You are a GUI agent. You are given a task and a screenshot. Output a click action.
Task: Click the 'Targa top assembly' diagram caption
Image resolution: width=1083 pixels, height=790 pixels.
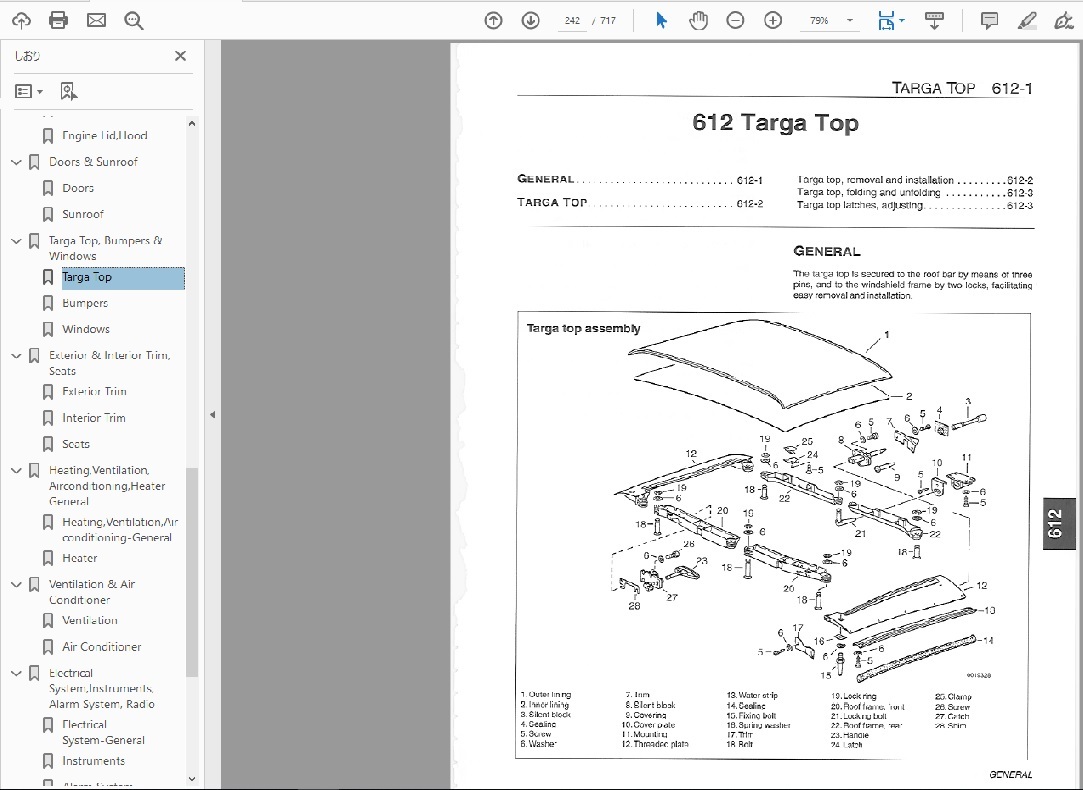coord(584,329)
